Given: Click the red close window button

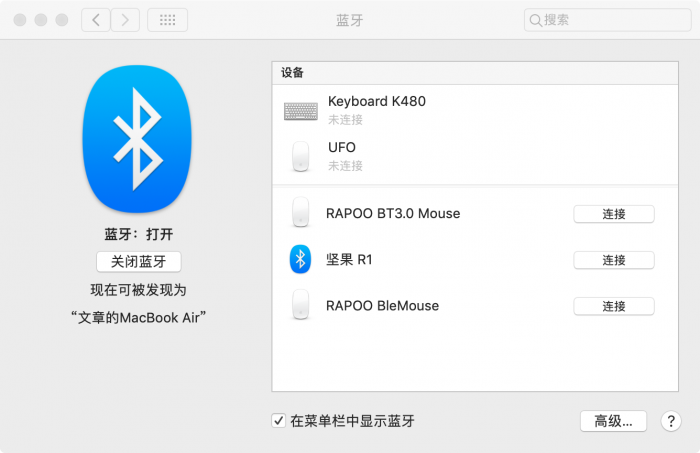Looking at the screenshot, I should 21,20.
